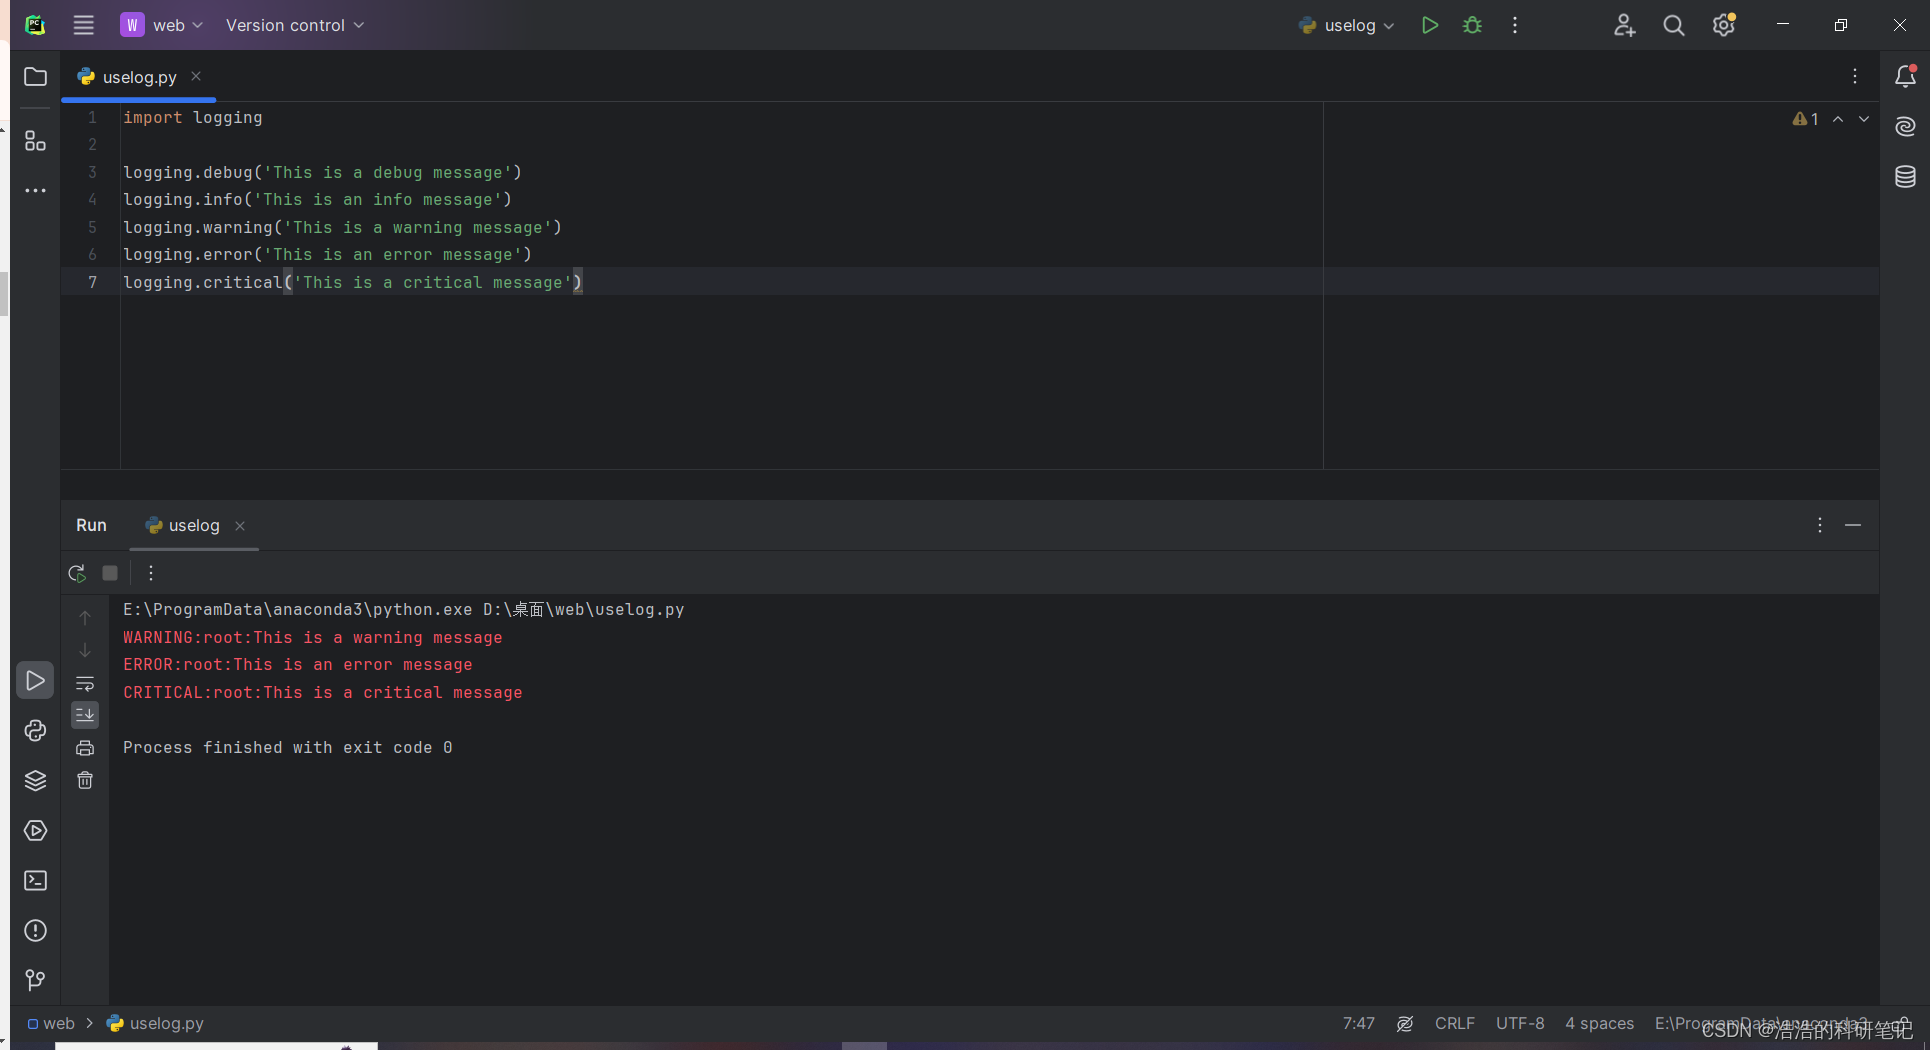Open editor tab options menu
This screenshot has height=1050, width=1930.
click(x=1855, y=76)
